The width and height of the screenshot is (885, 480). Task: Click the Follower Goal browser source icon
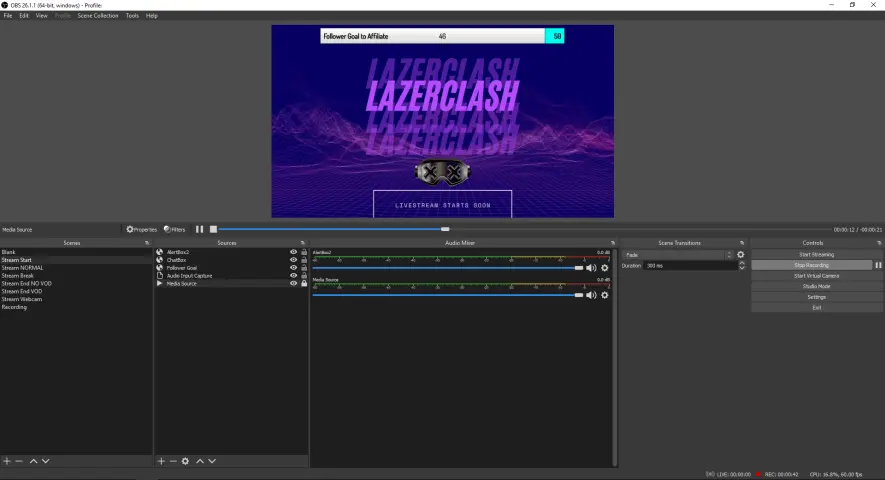pos(160,268)
